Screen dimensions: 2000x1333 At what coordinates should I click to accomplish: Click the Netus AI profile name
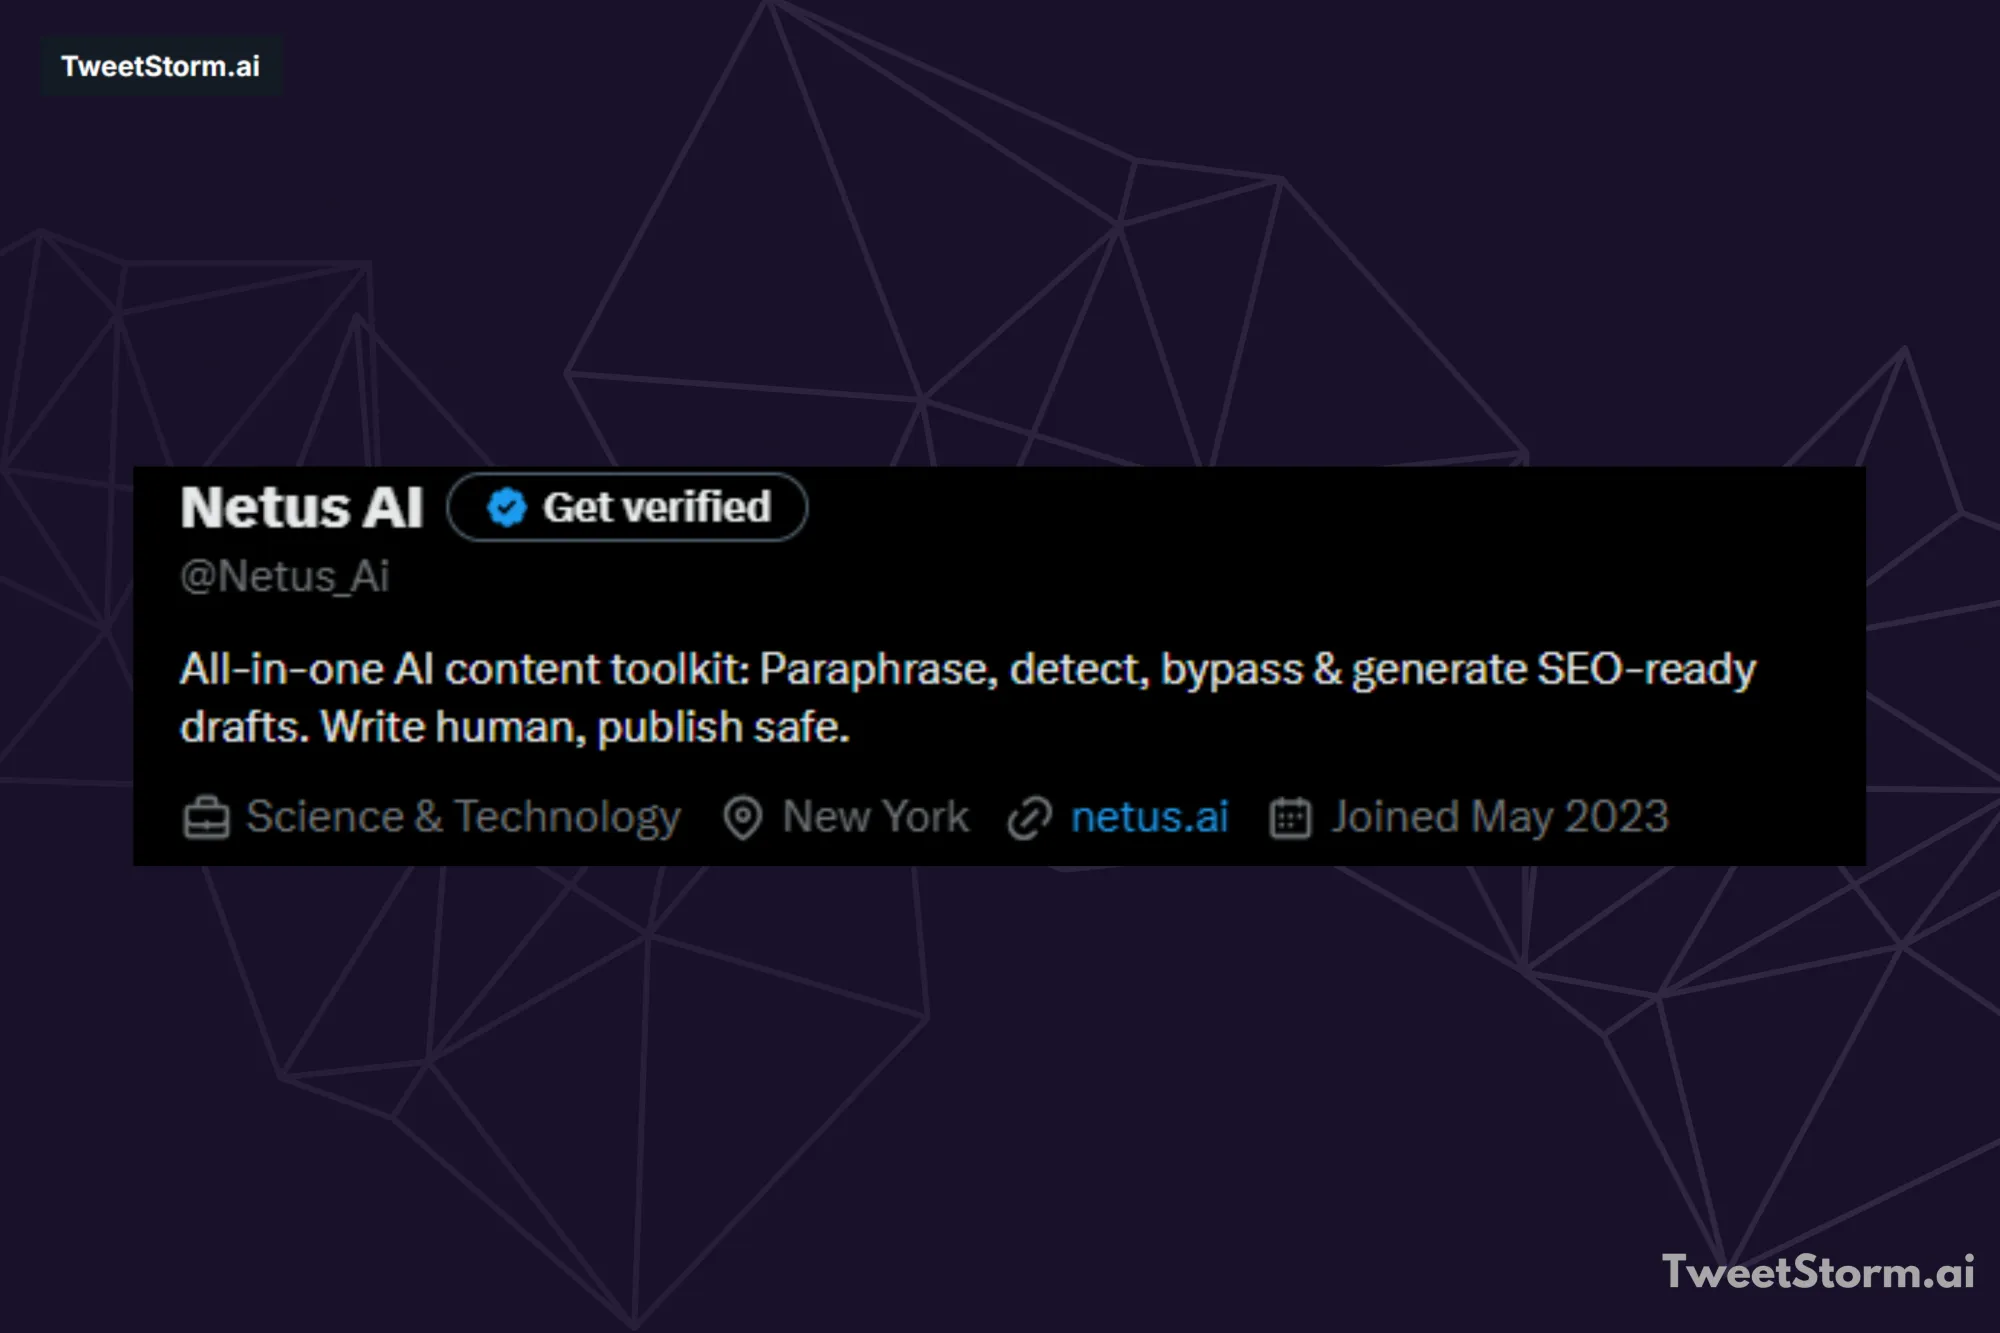tap(302, 507)
